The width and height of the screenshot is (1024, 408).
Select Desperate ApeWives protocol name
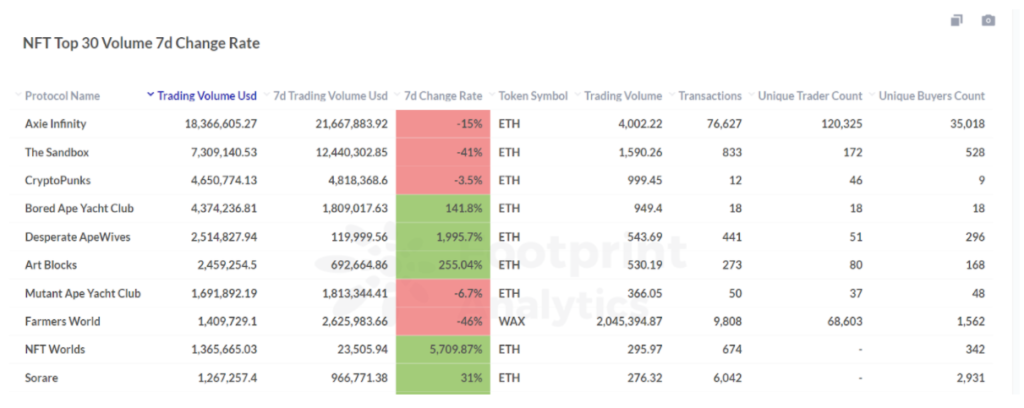pos(78,236)
